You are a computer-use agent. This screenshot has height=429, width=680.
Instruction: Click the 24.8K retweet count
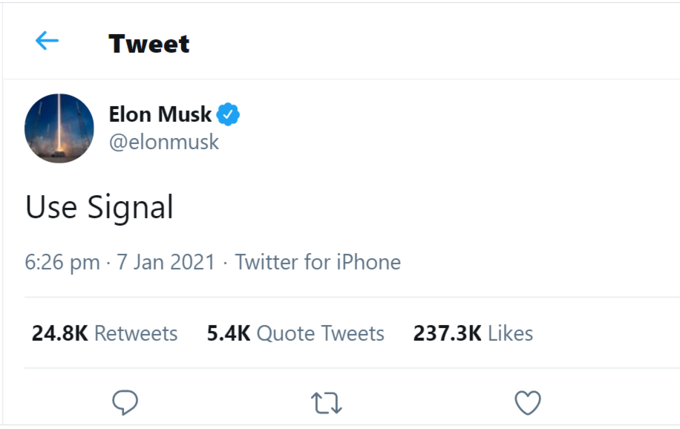(x=60, y=334)
